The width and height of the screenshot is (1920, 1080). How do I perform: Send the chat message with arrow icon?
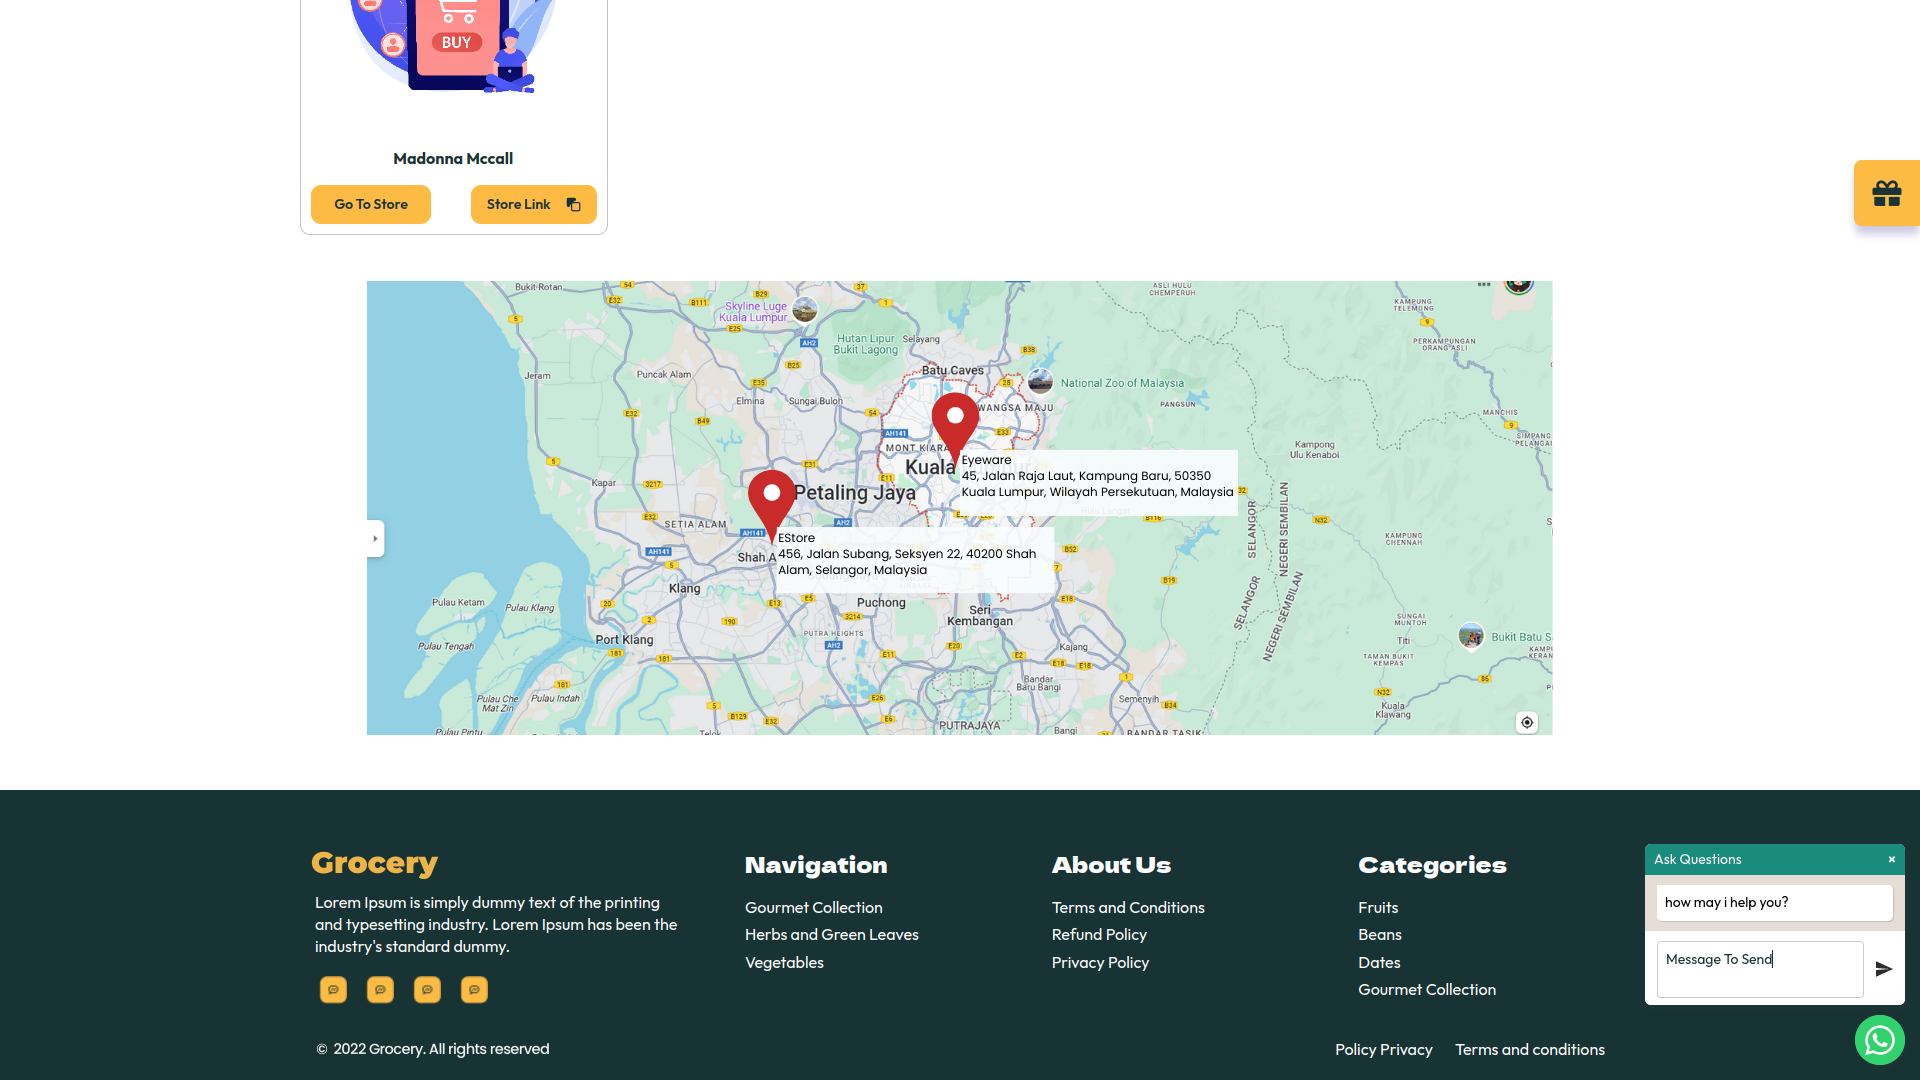[x=1883, y=969]
